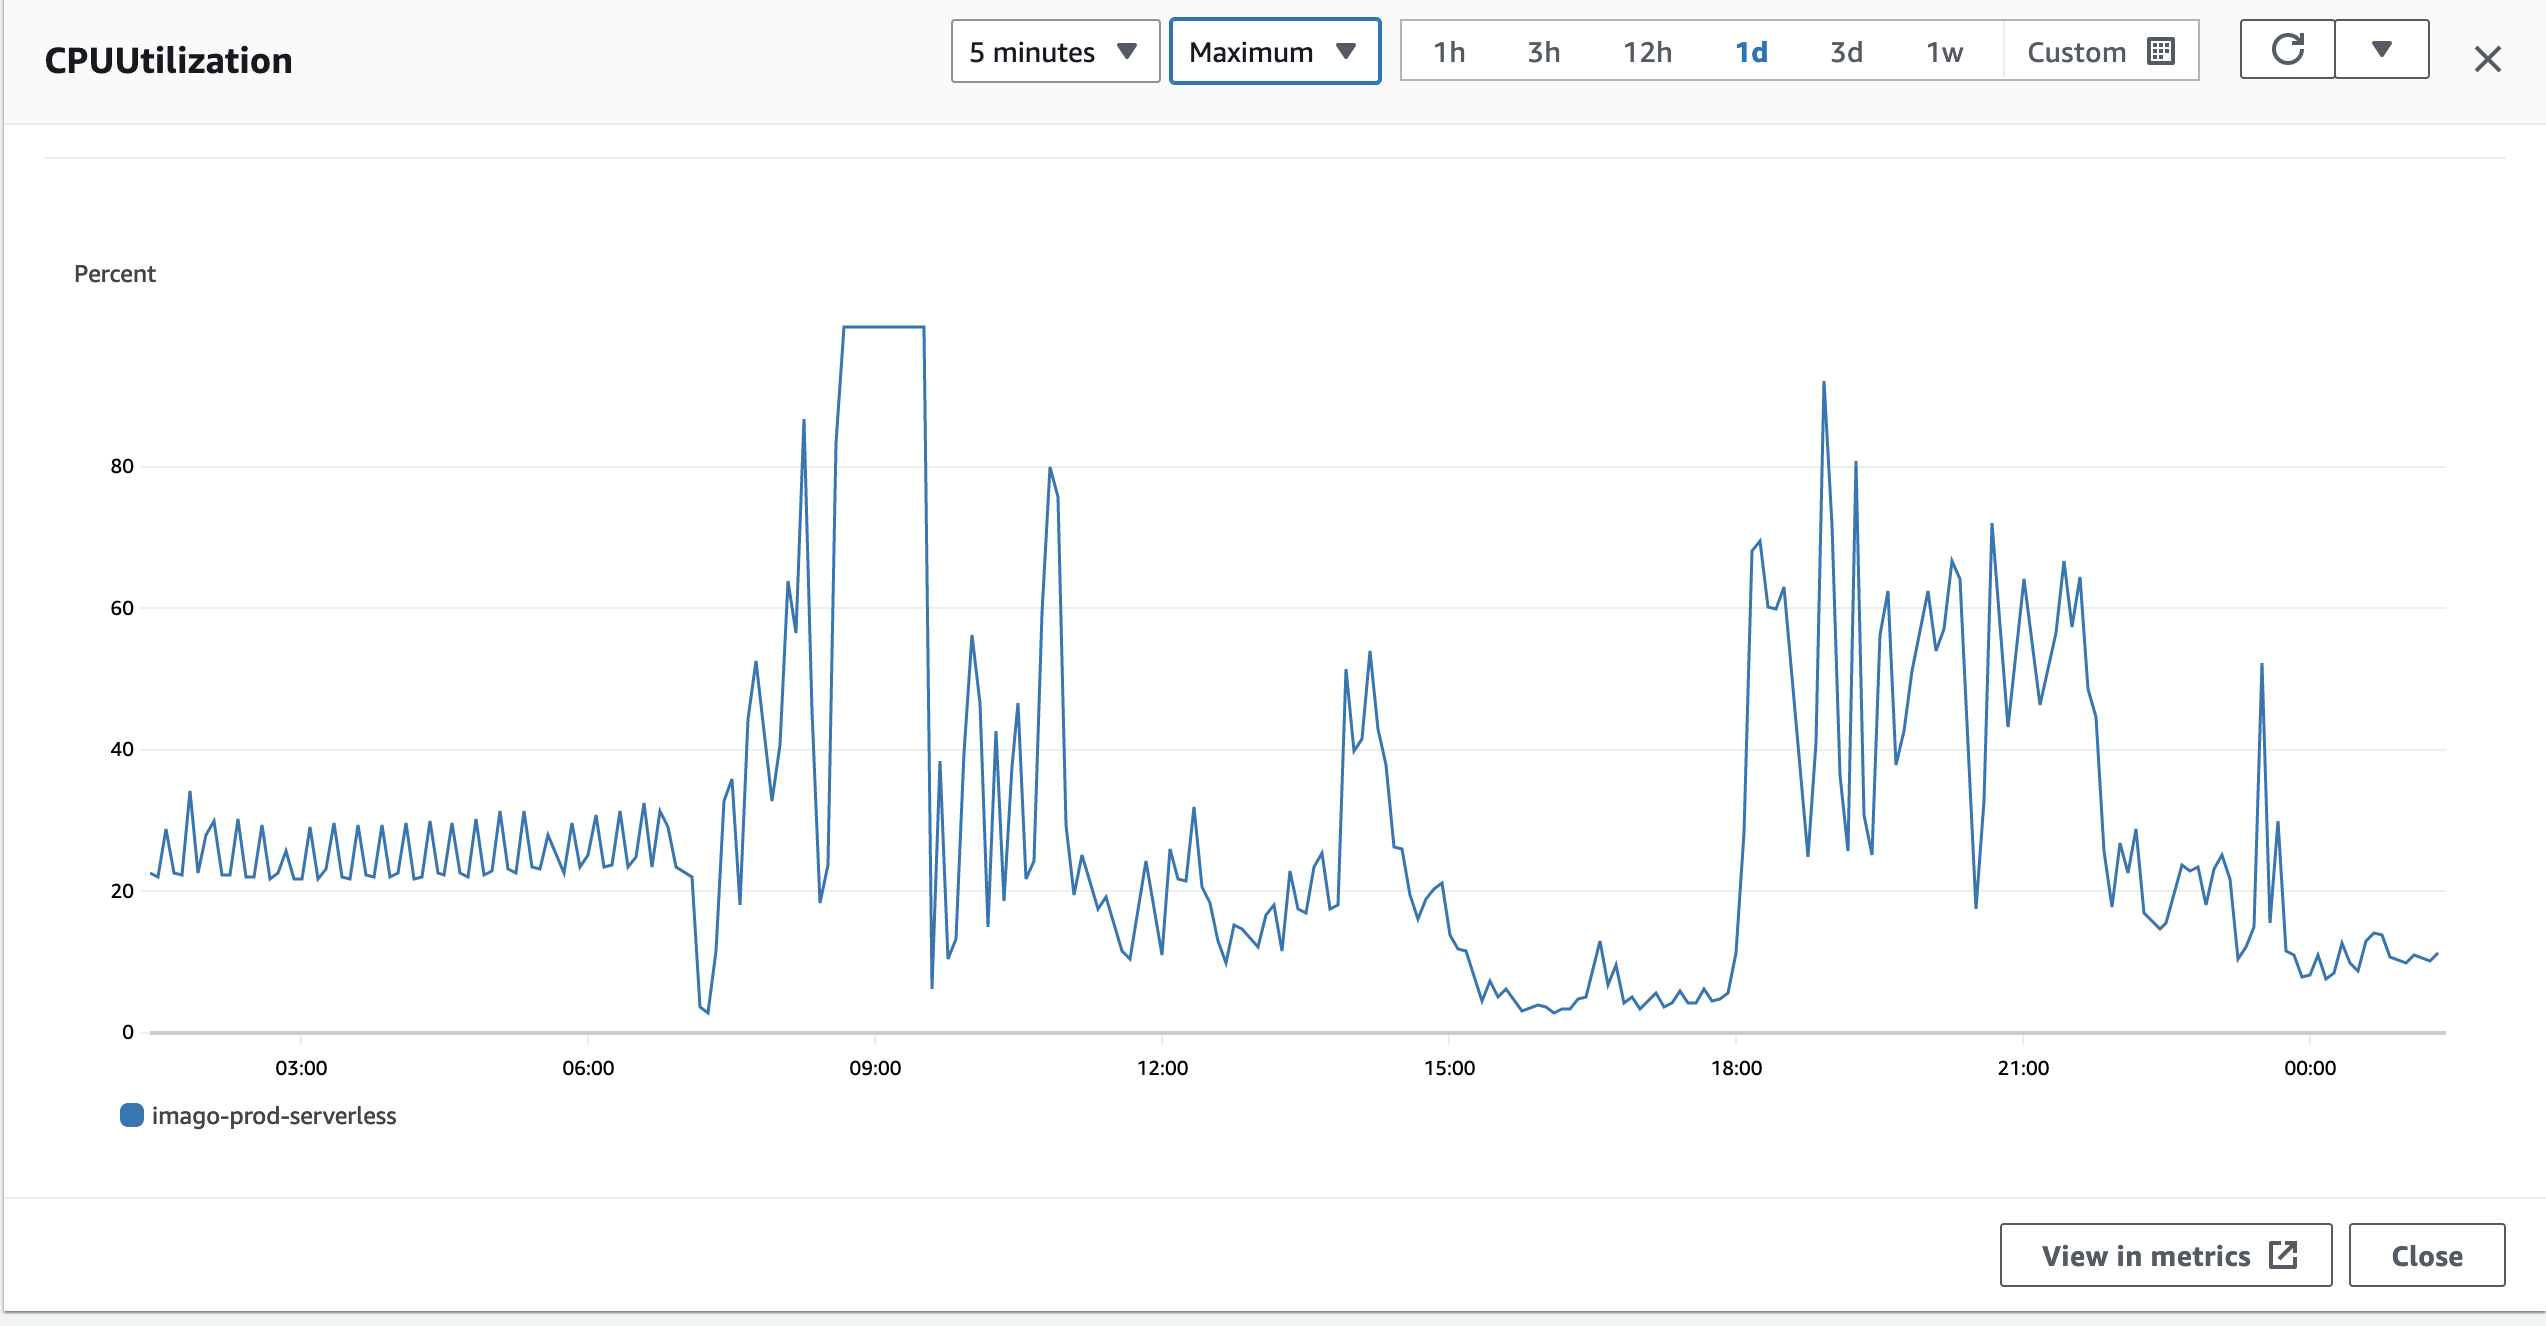Click the 12:00 marker on time axis
Viewport: 2546px width, 1326px height.
[x=1162, y=1068]
